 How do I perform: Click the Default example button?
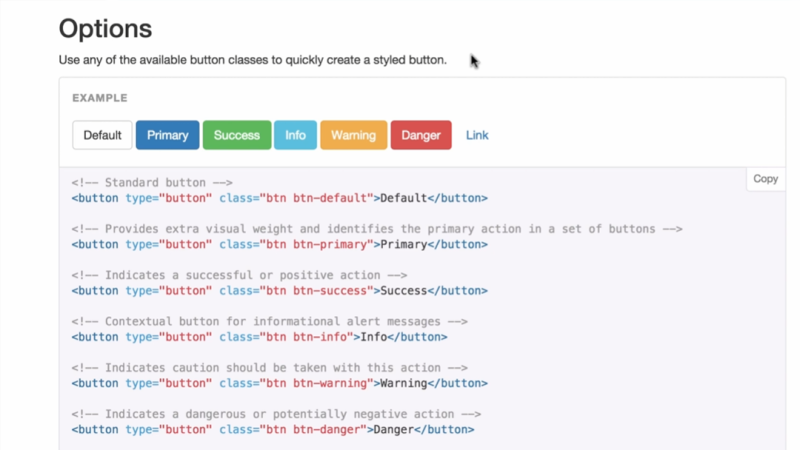(x=102, y=135)
